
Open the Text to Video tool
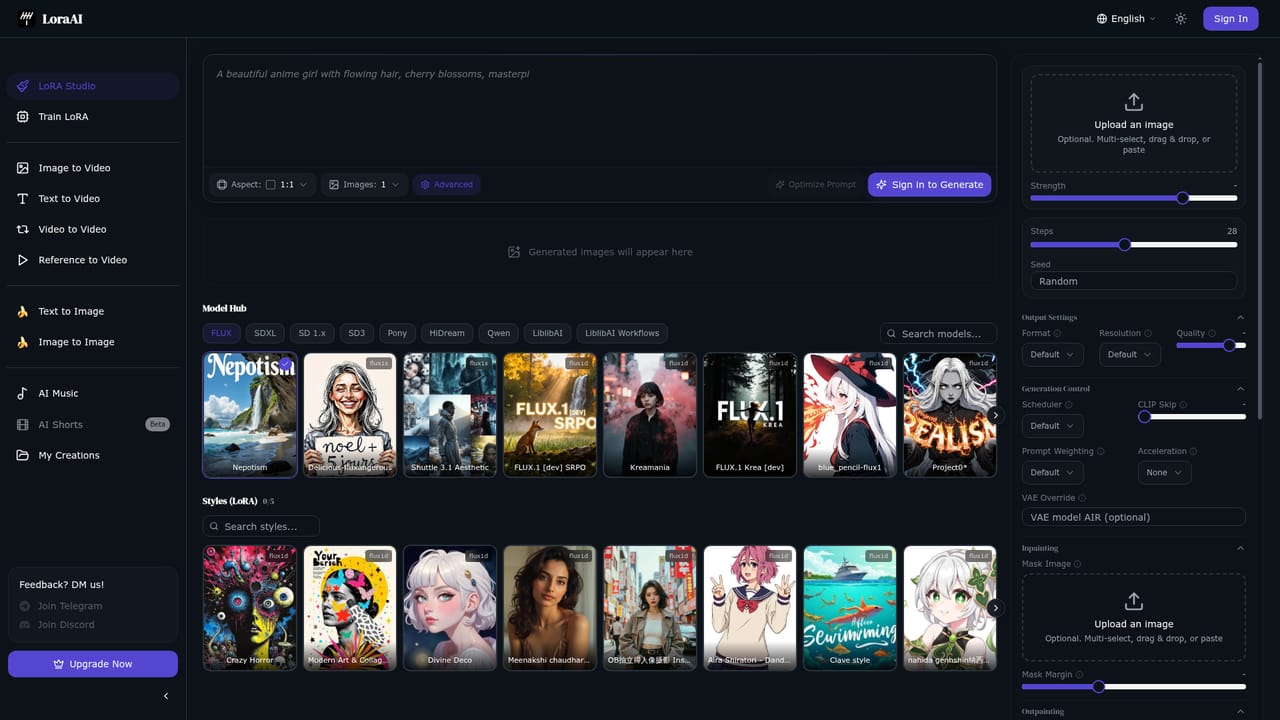click(x=93, y=198)
